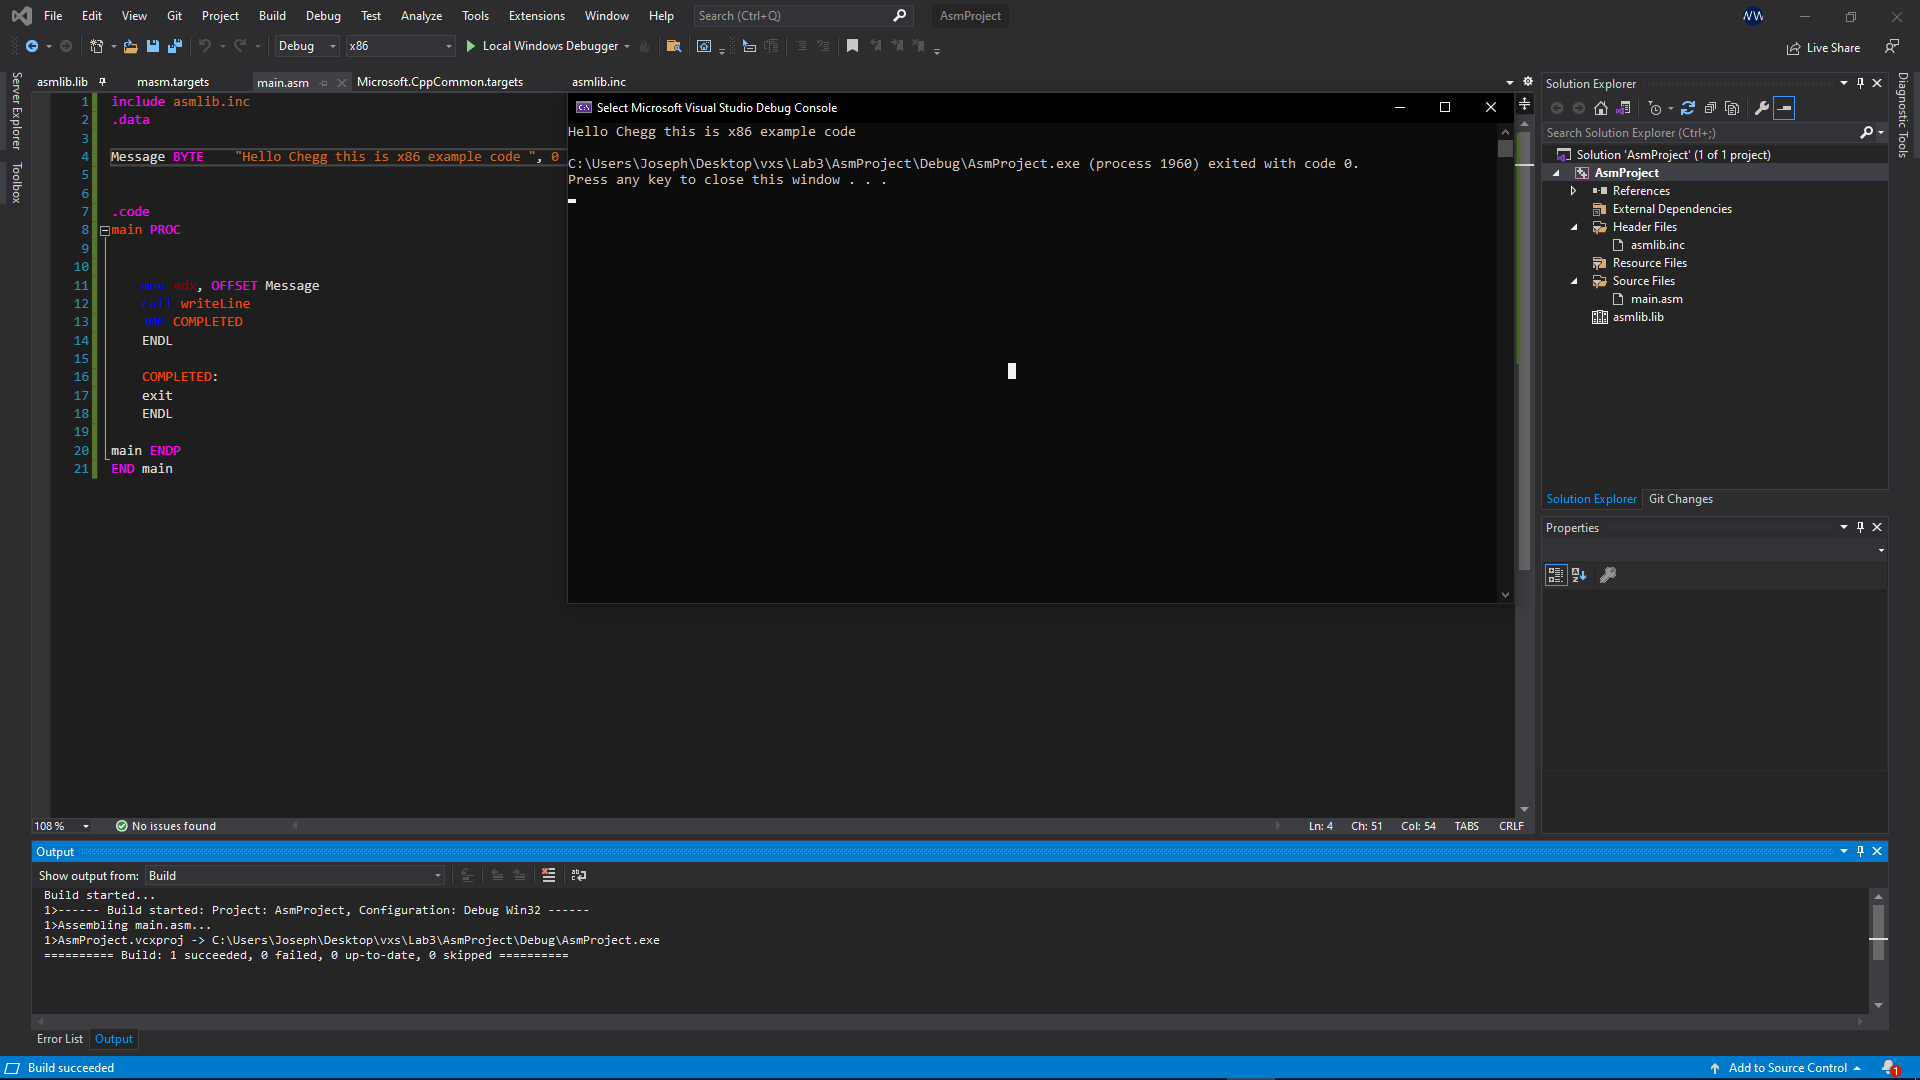This screenshot has width=1920, height=1080.
Task: Expand the x86 platform target dropdown
Action: (x=446, y=46)
